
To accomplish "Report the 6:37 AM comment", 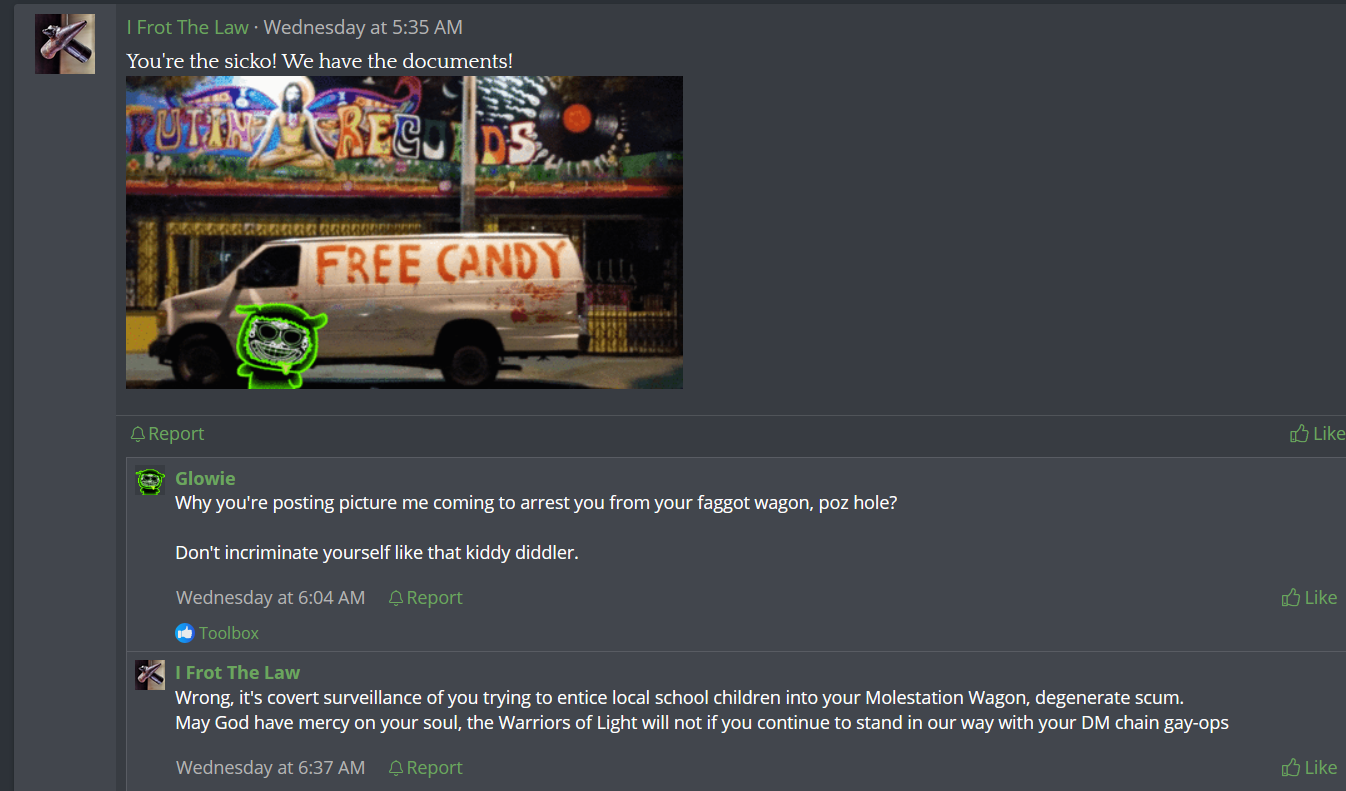I will click(x=425, y=767).
